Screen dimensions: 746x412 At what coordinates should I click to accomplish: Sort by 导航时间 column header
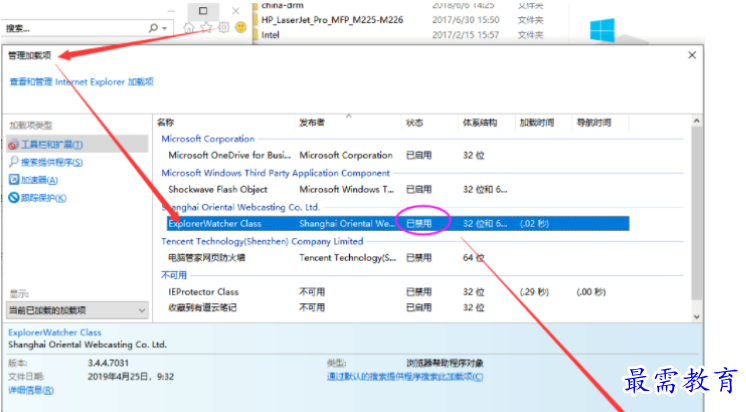tap(594, 123)
